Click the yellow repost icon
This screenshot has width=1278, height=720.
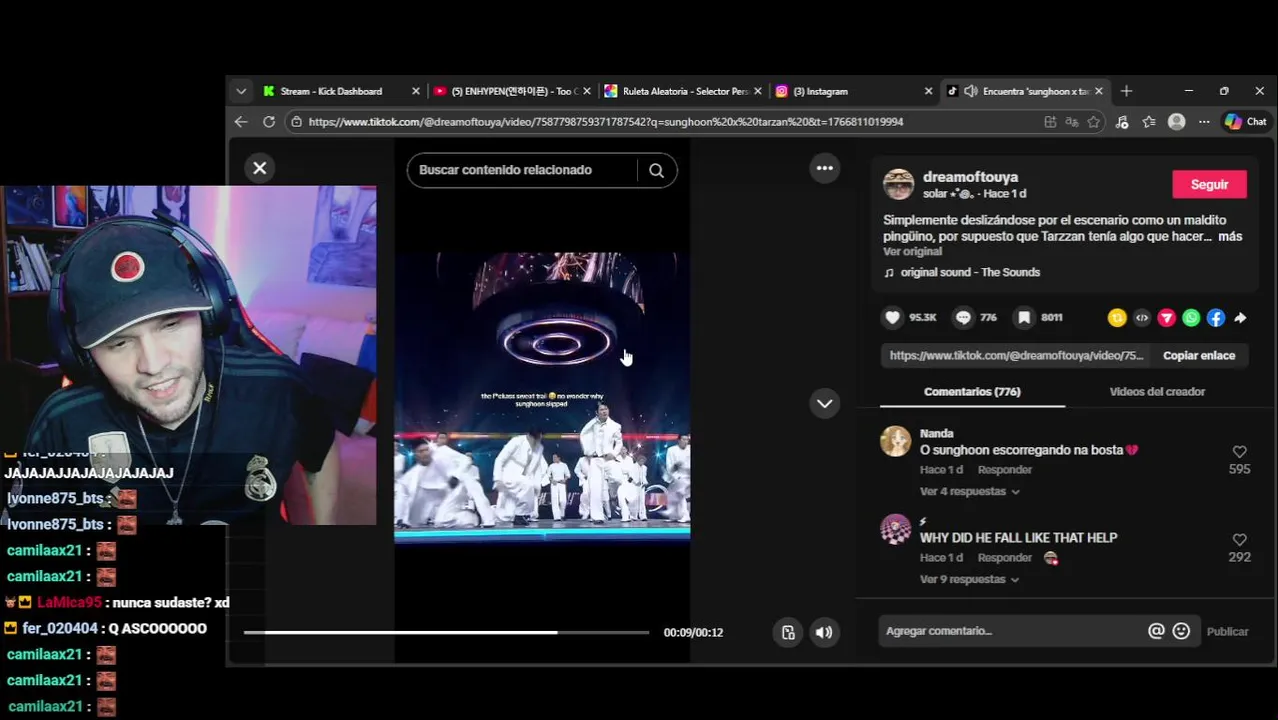pos(1117,318)
